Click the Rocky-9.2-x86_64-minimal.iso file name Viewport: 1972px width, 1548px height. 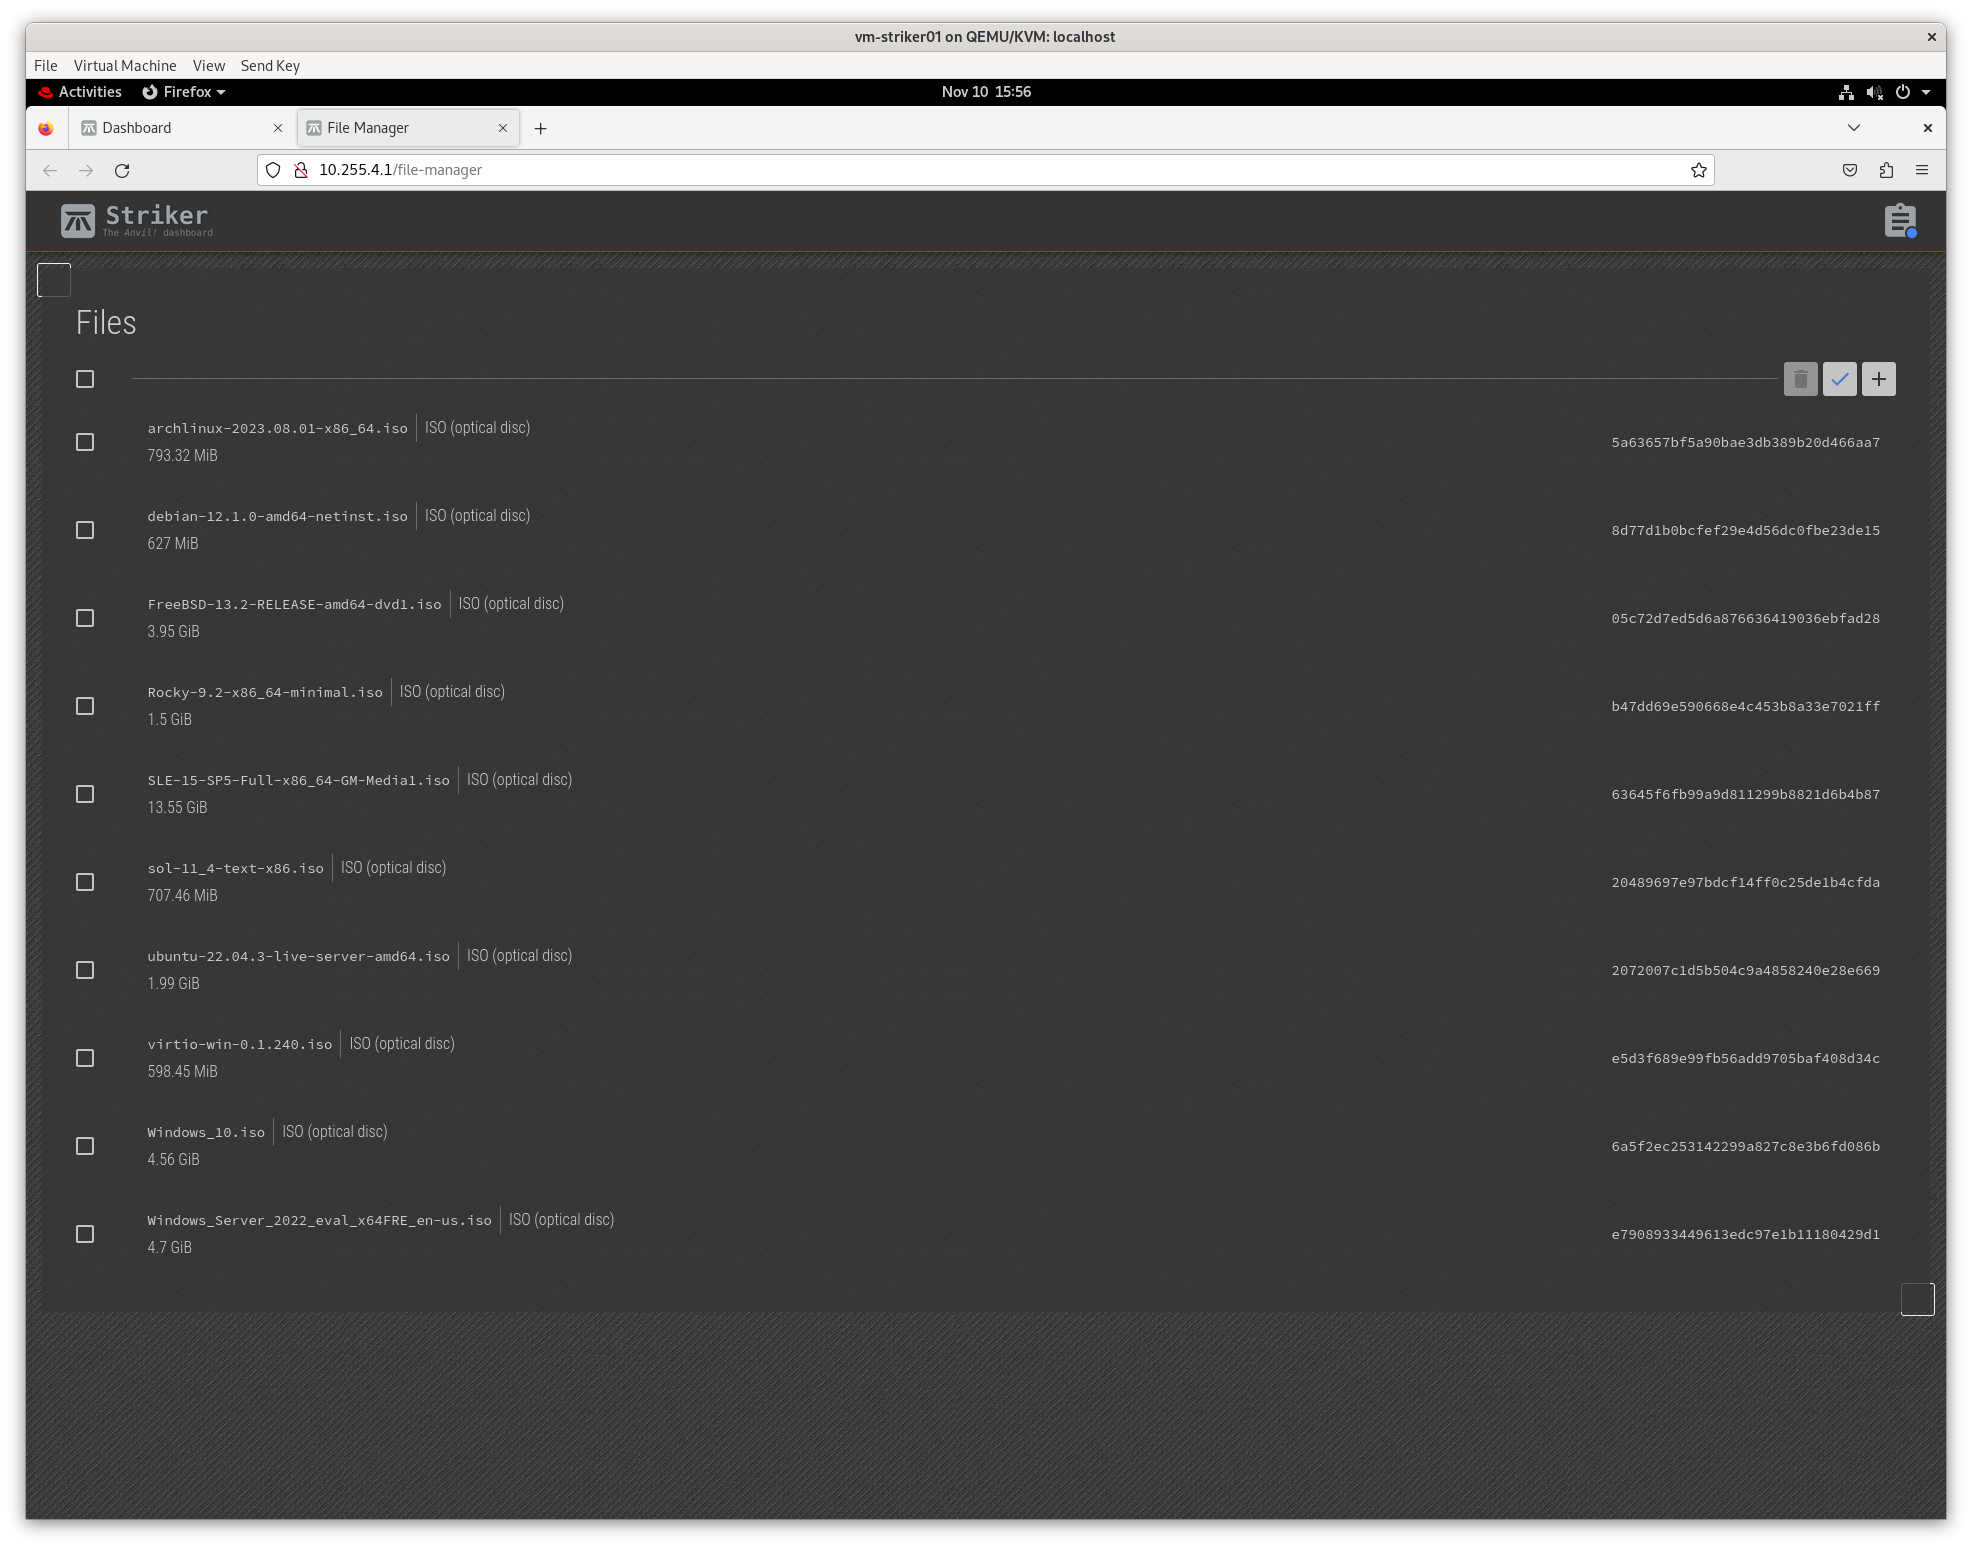(x=265, y=693)
